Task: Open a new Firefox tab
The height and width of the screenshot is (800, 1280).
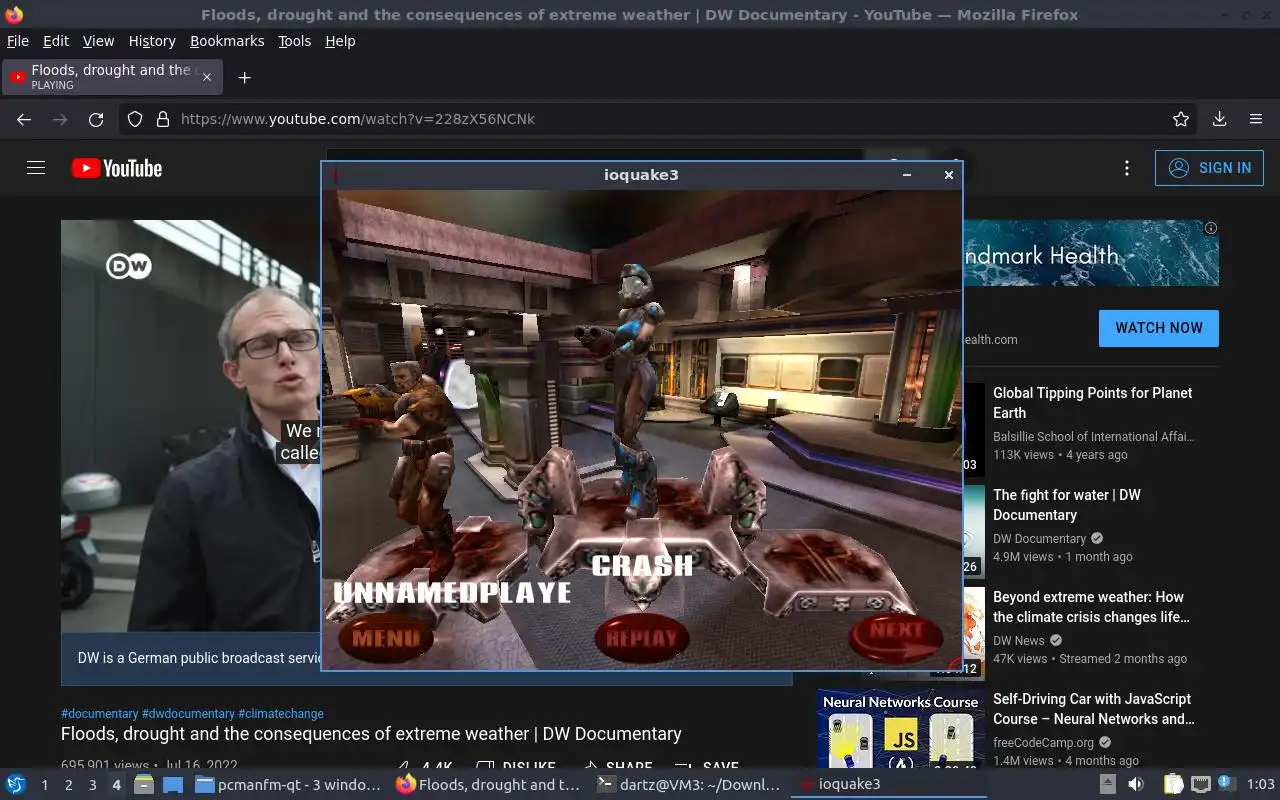Action: point(244,77)
